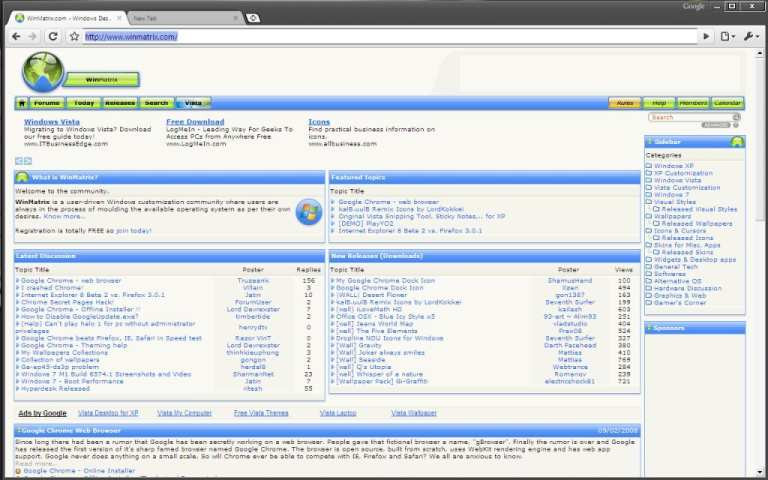The width and height of the screenshot is (768, 480).
Task: Reload the page with the refresh icon
Action: [53, 36]
